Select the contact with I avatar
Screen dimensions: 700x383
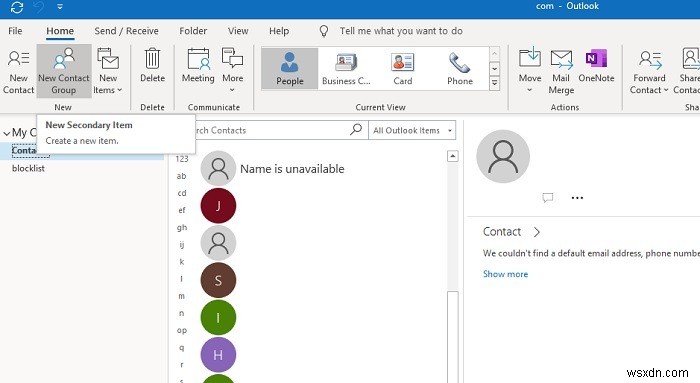coord(218,317)
